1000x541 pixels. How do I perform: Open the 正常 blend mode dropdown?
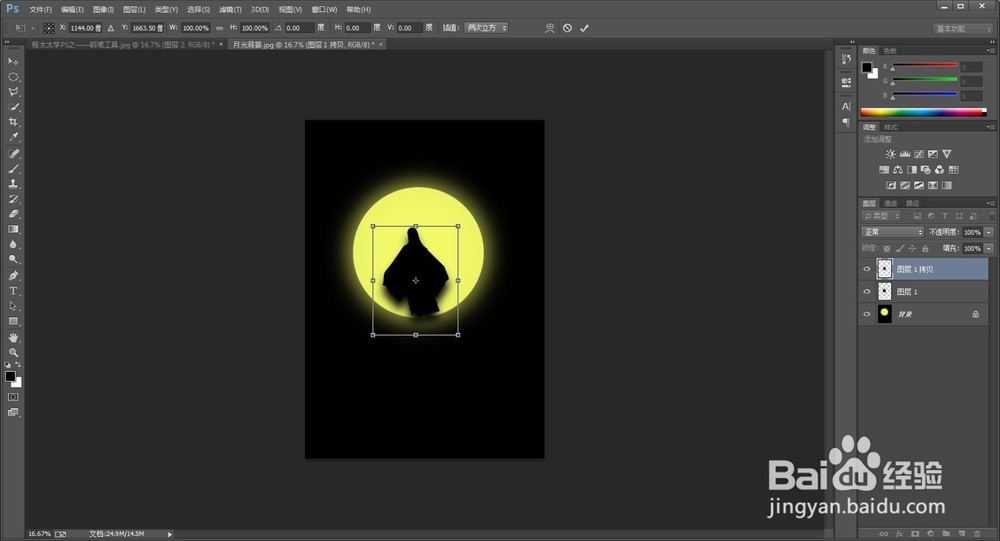(892, 232)
